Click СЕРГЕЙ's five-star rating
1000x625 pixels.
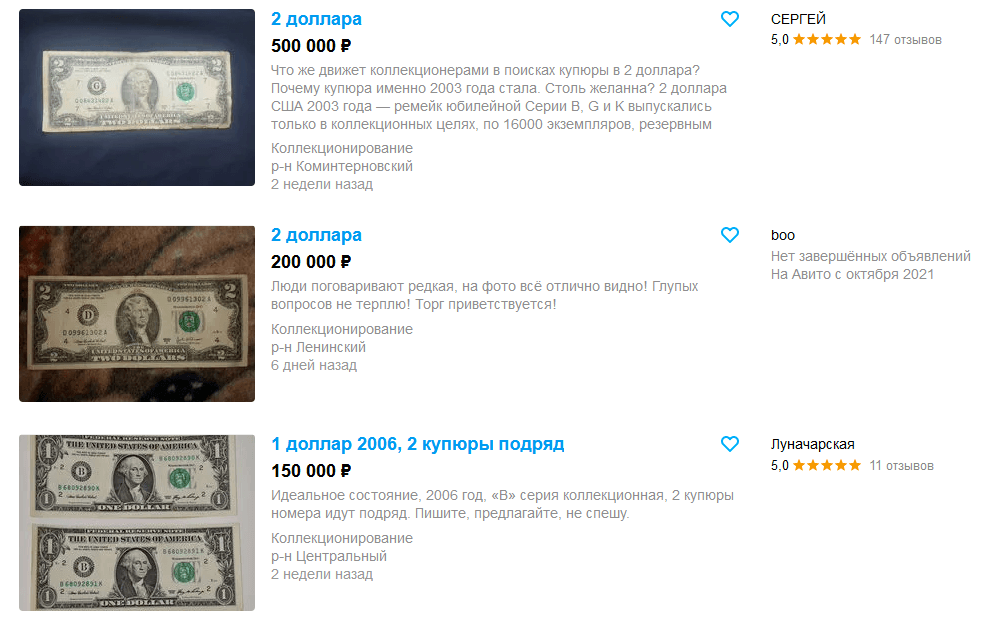click(827, 40)
